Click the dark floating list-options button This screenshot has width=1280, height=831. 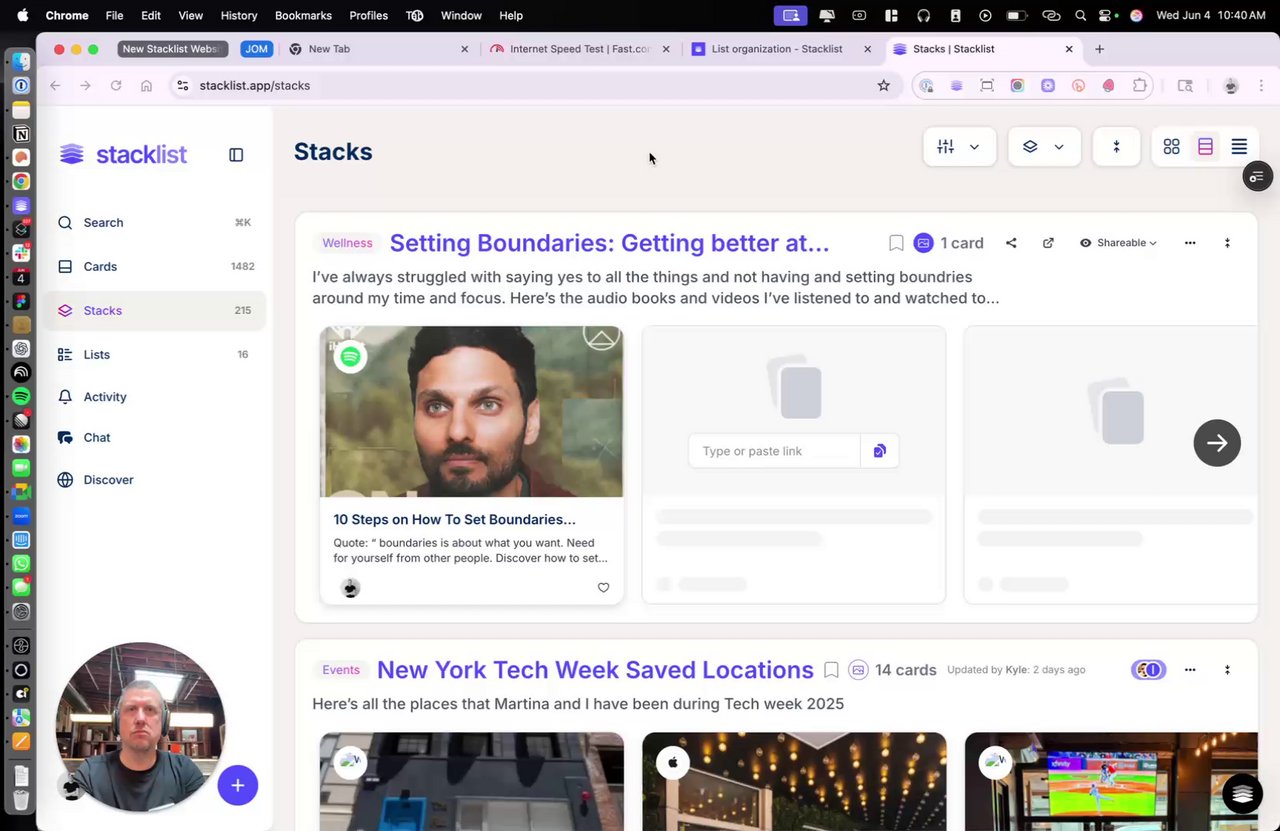tap(1257, 177)
